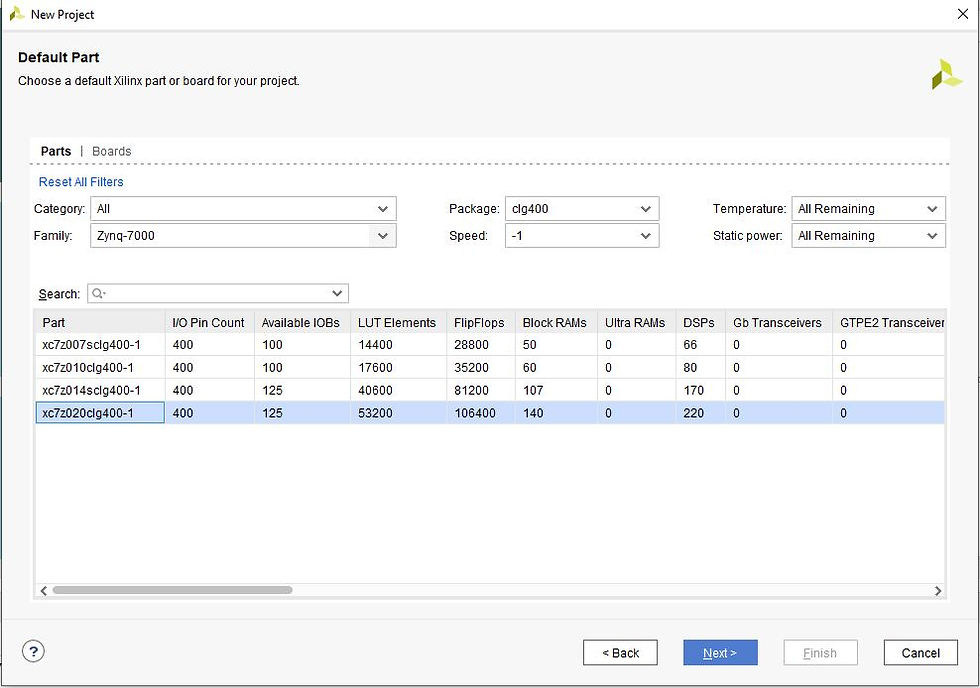Image resolution: width=980 pixels, height=688 pixels.
Task: Select part xc7z007sclg400-1
Action: [91, 344]
